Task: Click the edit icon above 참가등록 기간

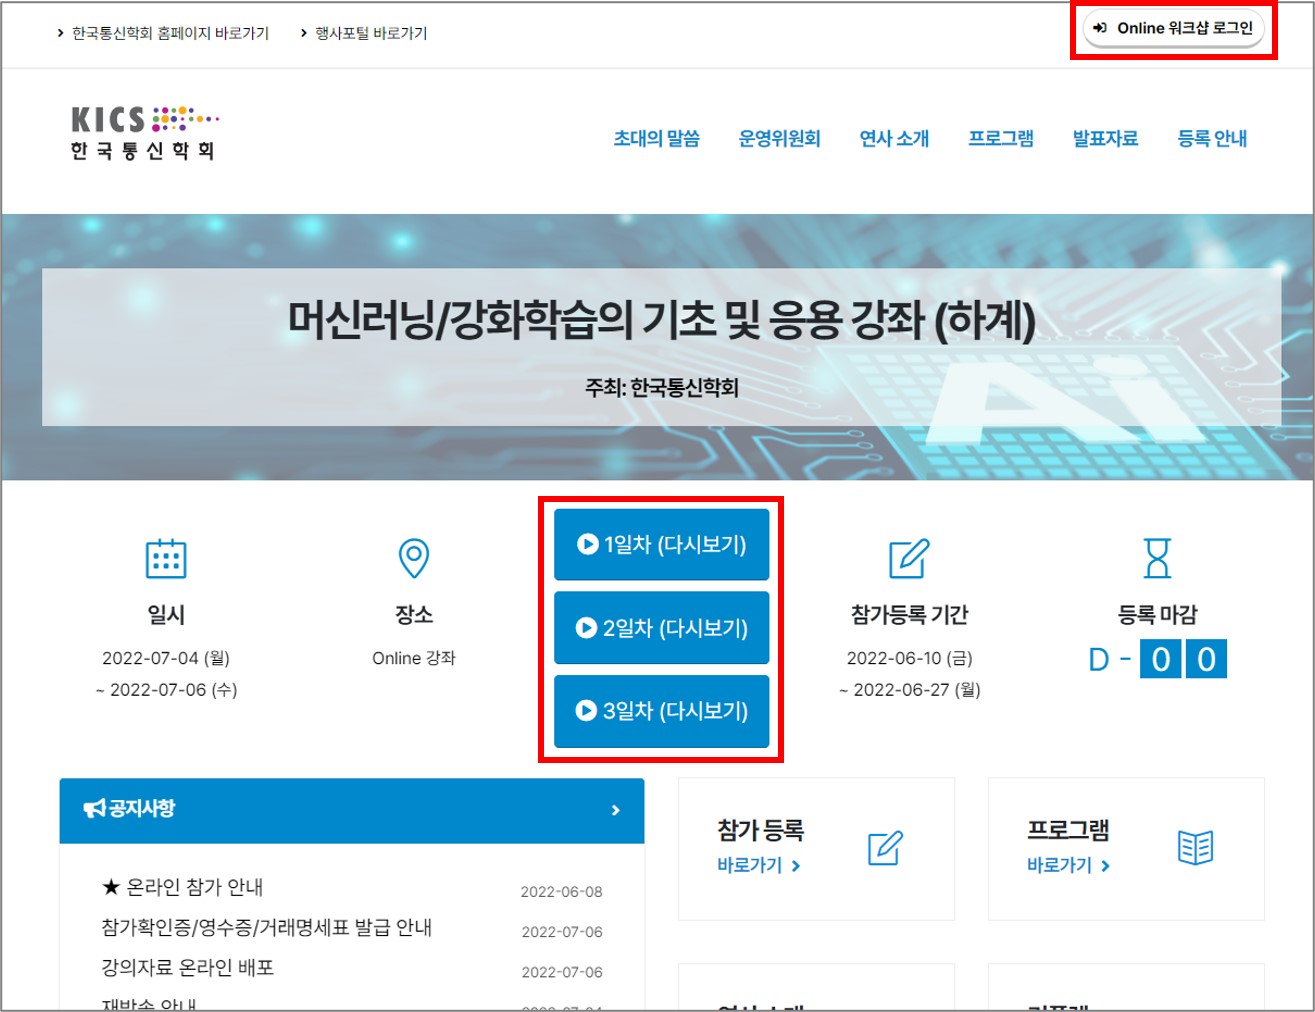Action: [x=908, y=558]
